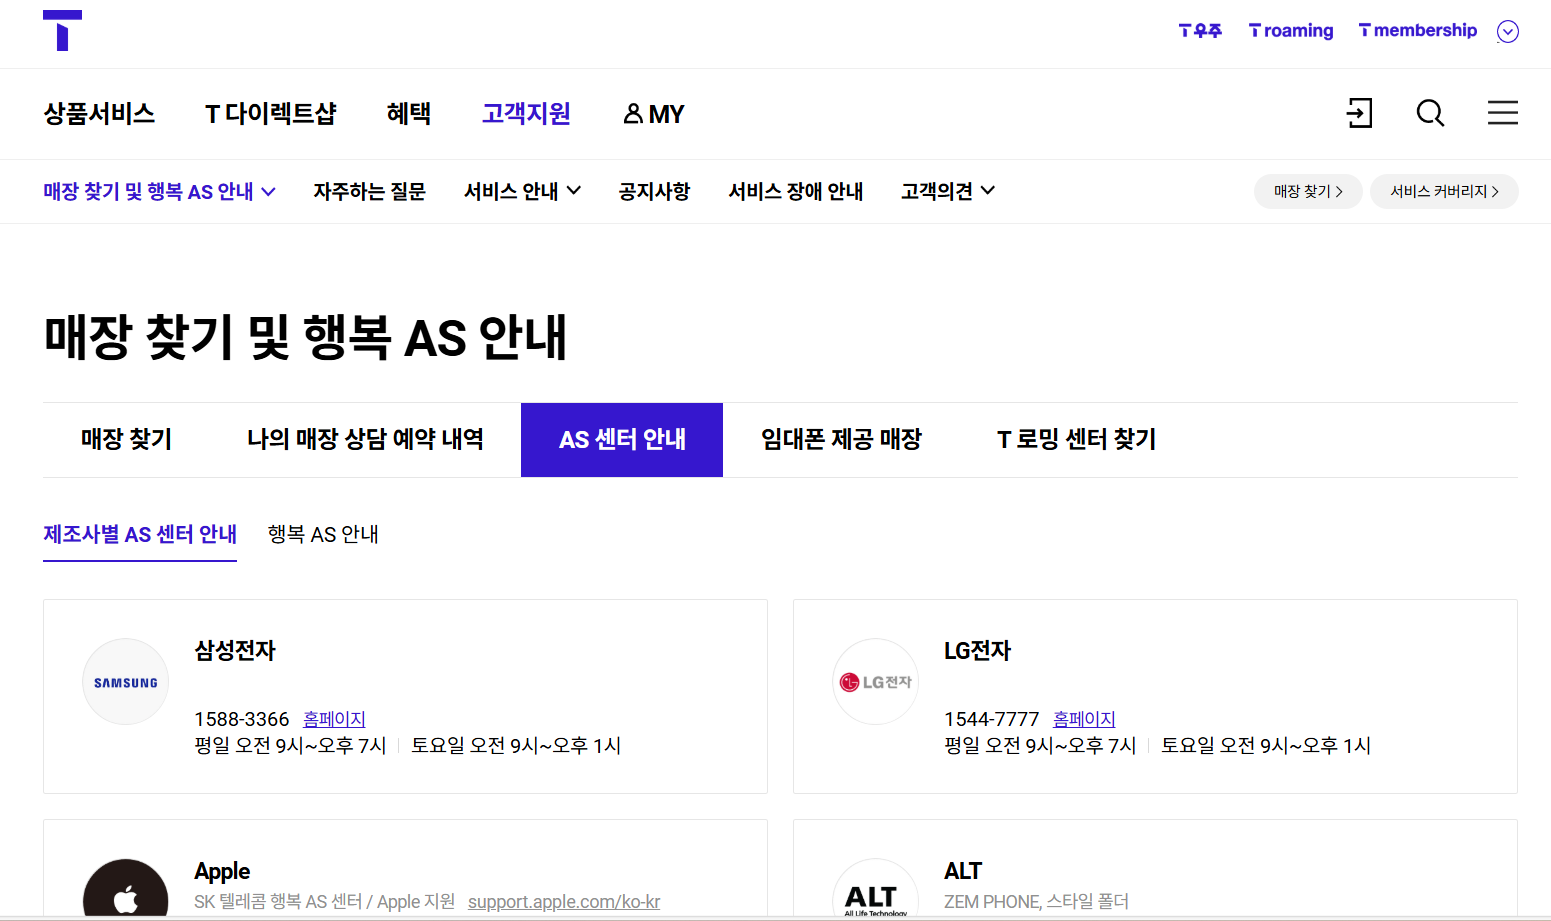Select the Samsung logo icon
The height and width of the screenshot is (921, 1551).
[125, 681]
